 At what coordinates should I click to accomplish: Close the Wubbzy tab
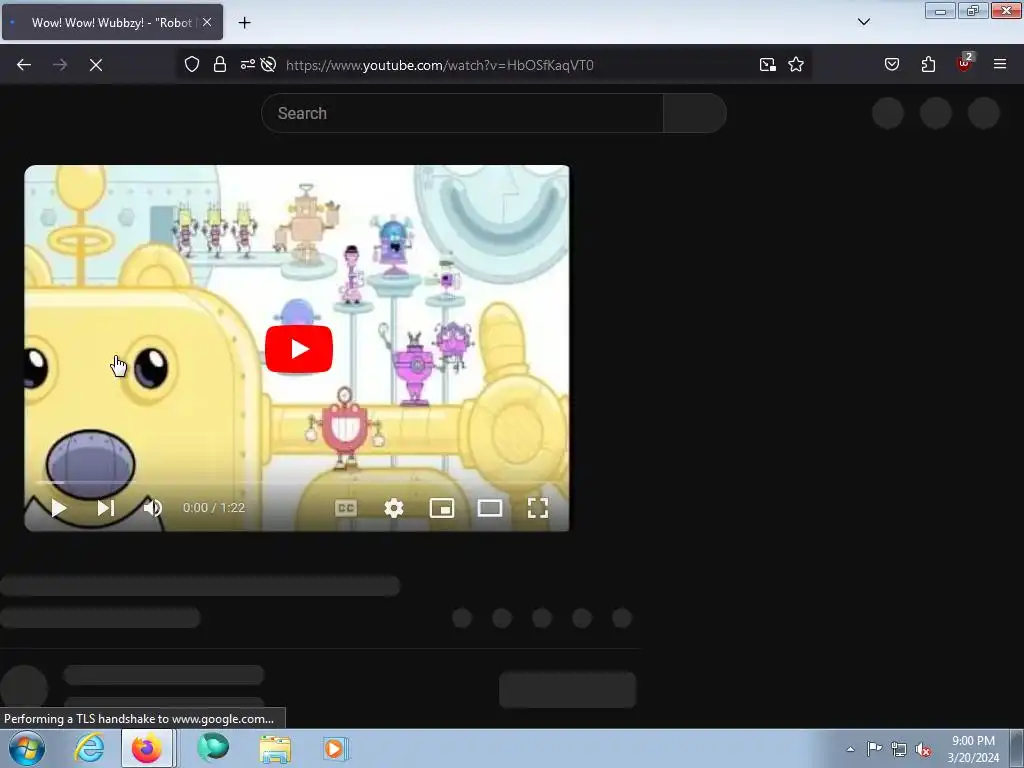pos(207,22)
